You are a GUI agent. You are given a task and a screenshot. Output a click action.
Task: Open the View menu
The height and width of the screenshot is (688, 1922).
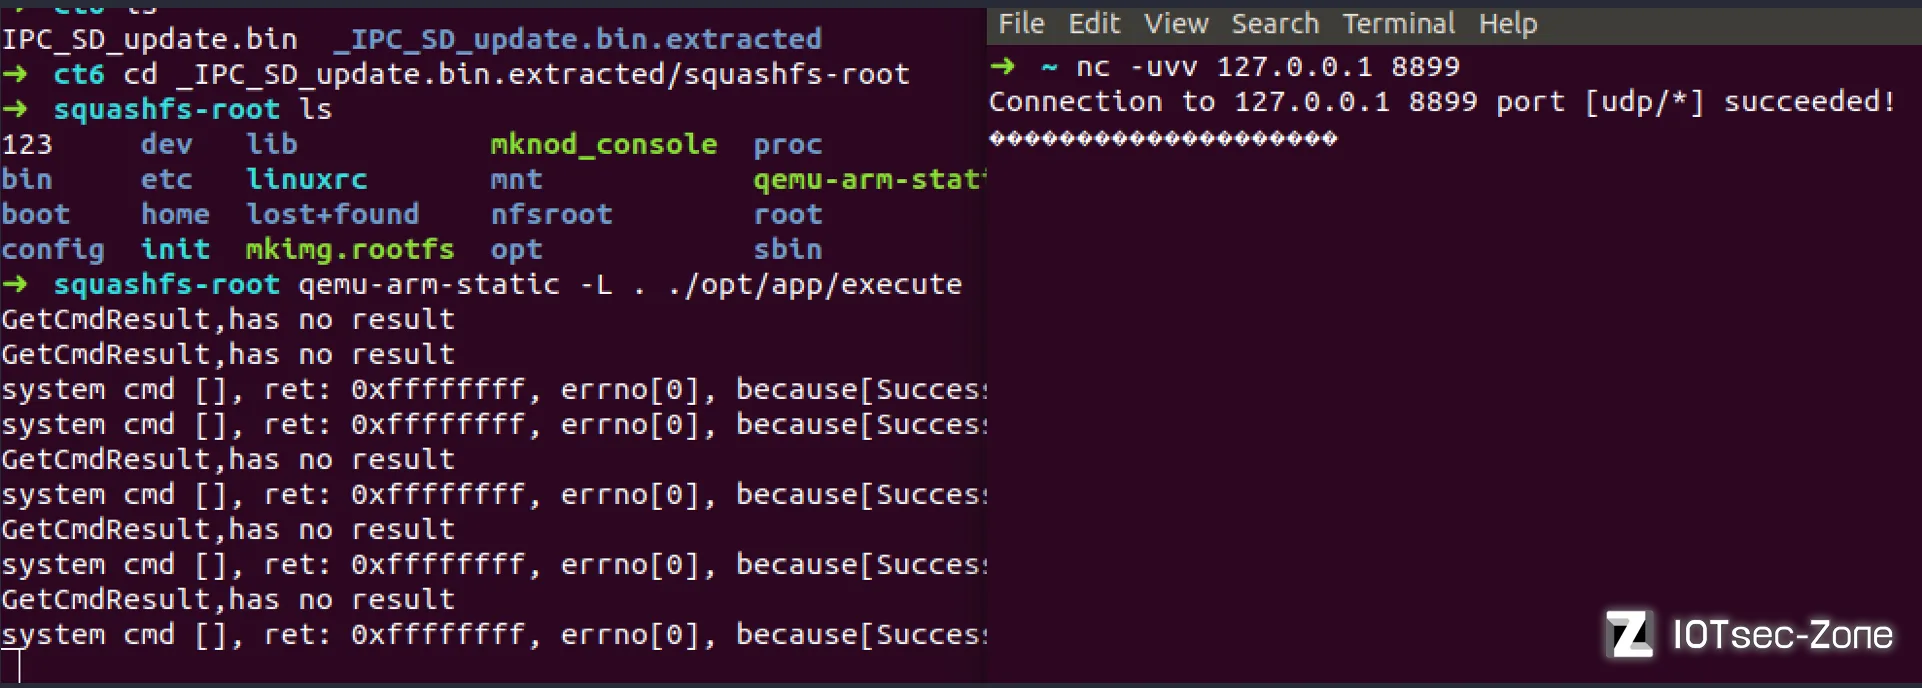click(1176, 23)
